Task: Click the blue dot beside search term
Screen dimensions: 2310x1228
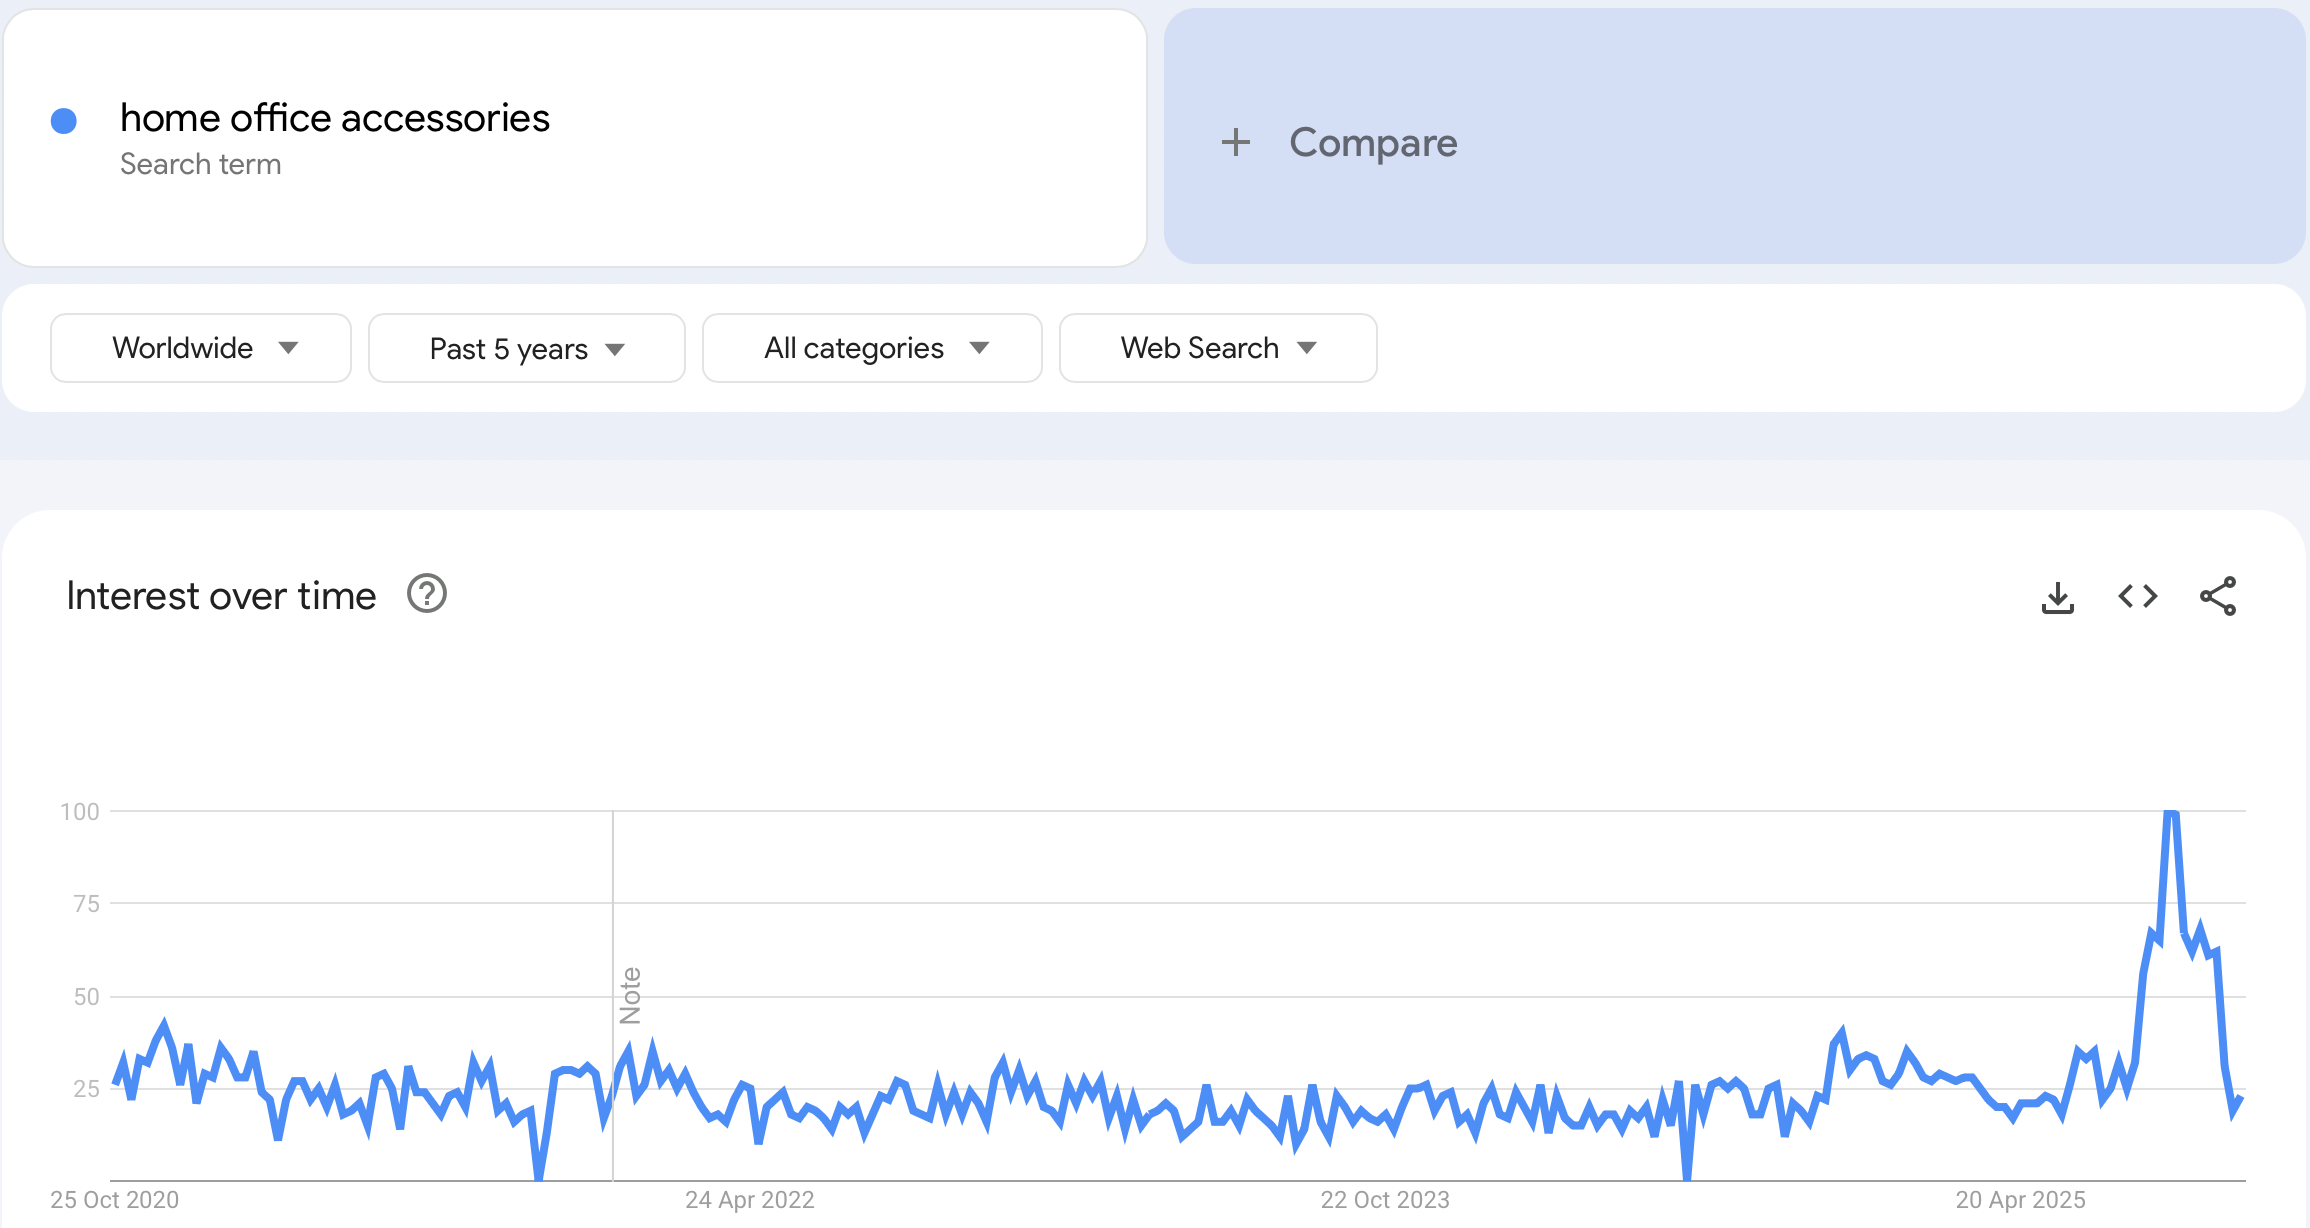Action: pos(64,121)
